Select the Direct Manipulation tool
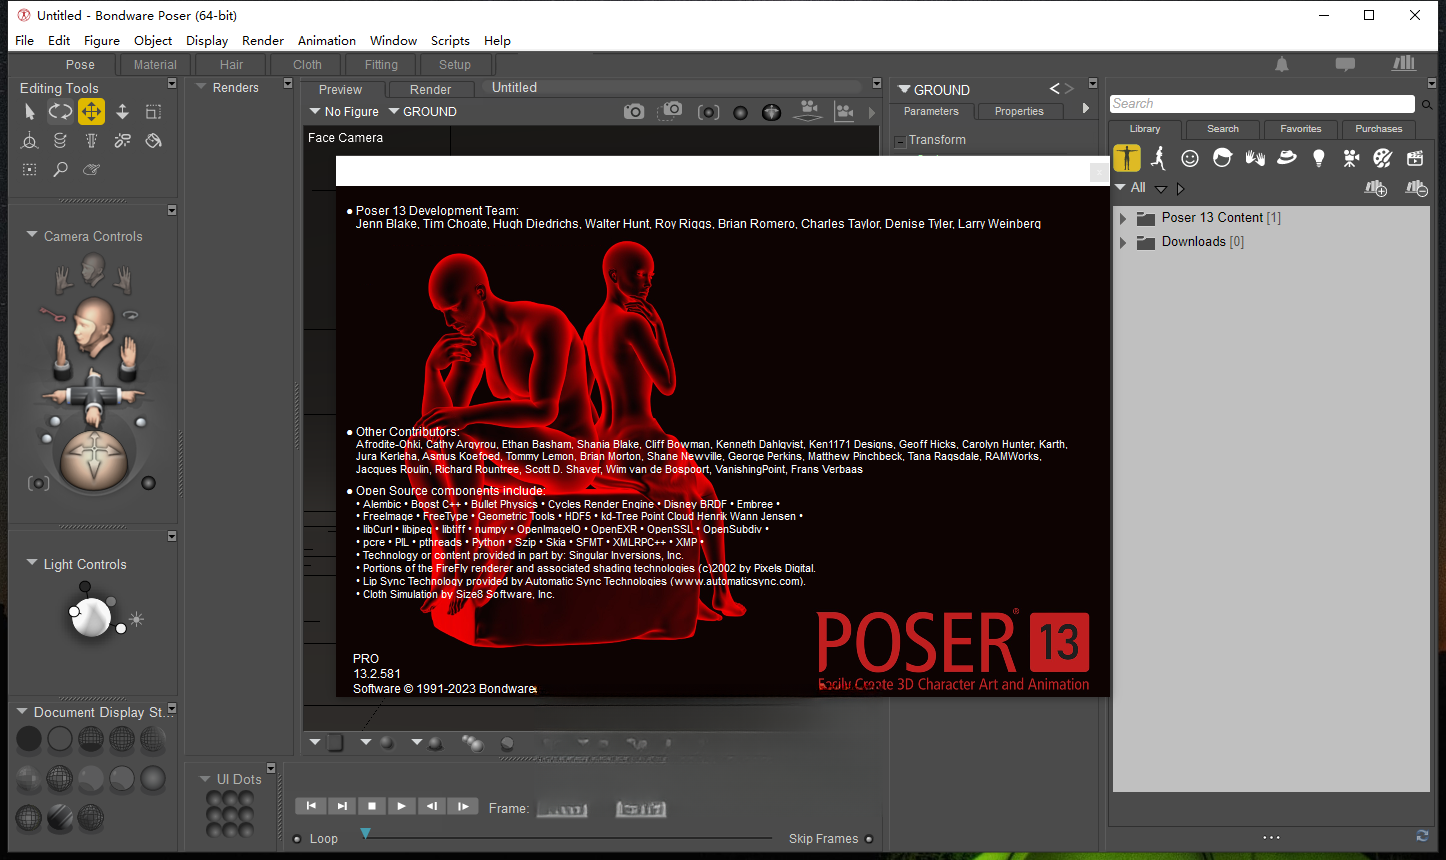The image size is (1446, 860). tap(91, 170)
